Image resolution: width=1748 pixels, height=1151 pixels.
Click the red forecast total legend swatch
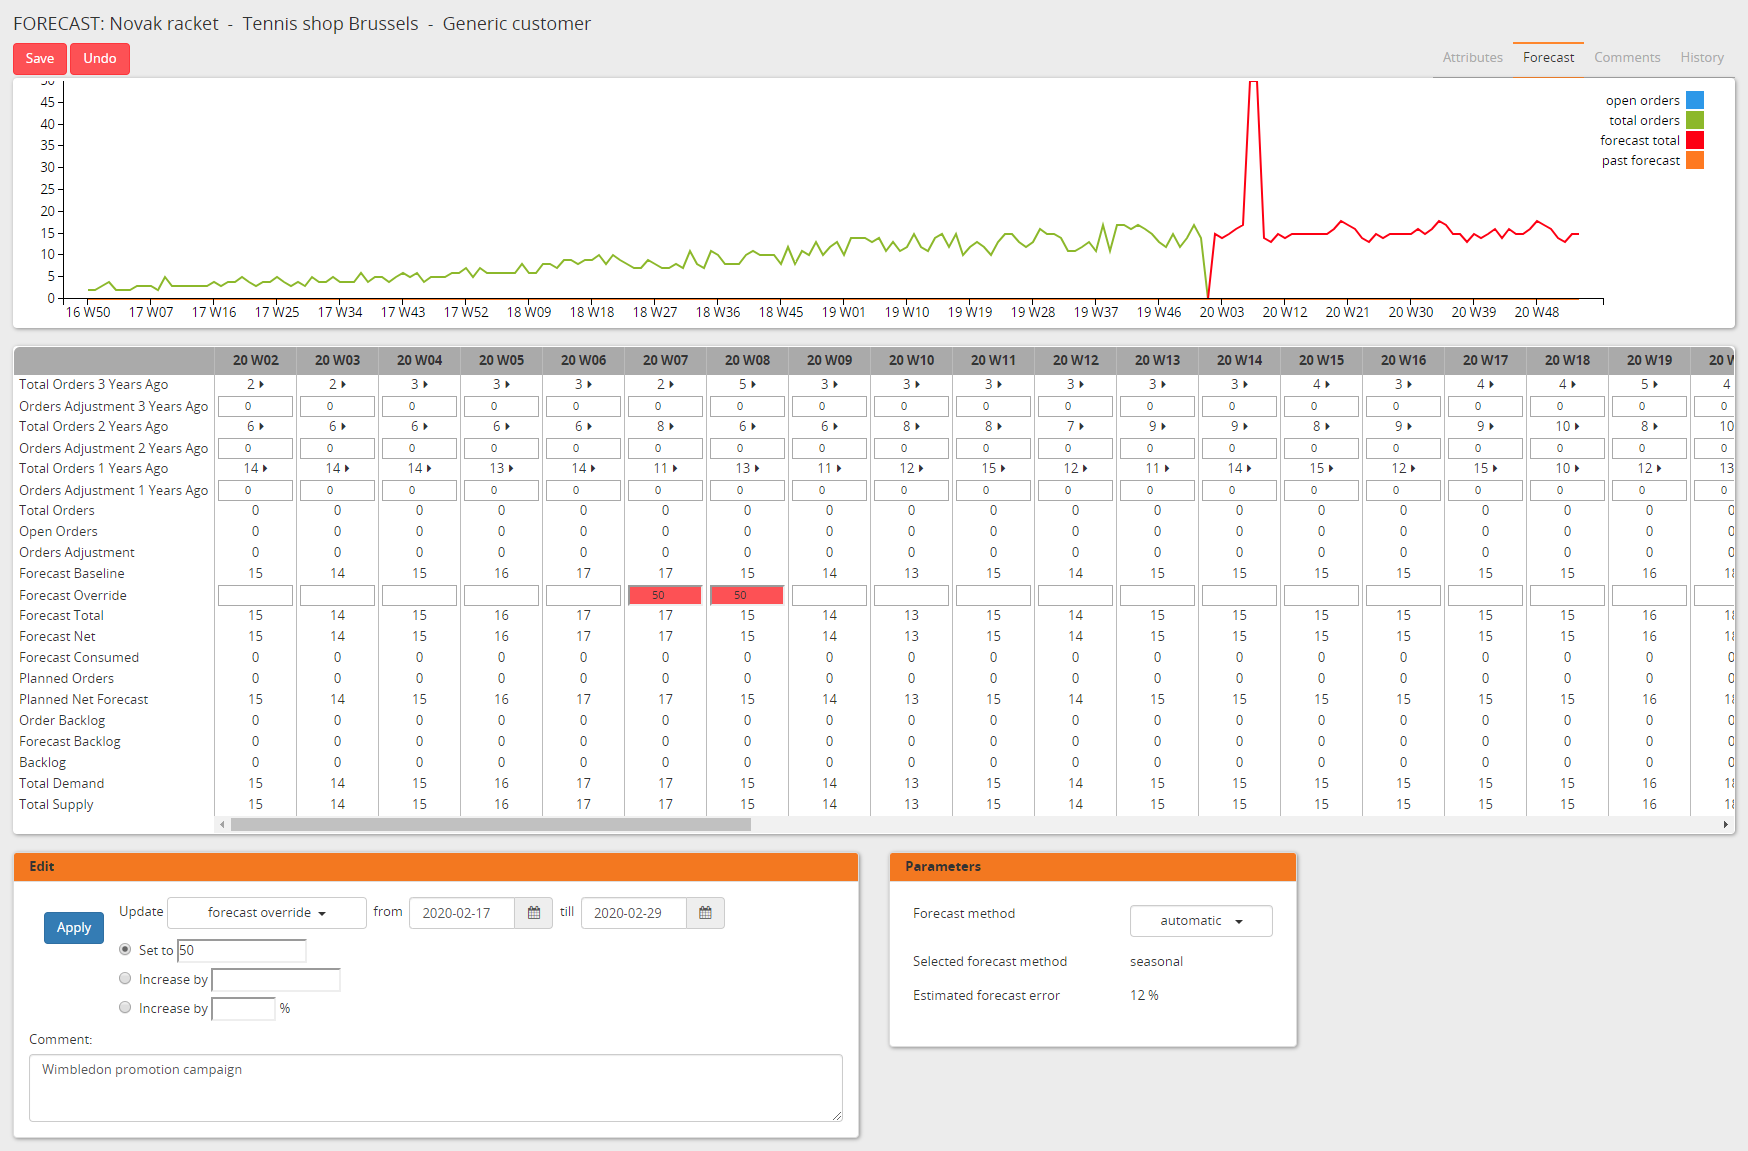[1694, 140]
